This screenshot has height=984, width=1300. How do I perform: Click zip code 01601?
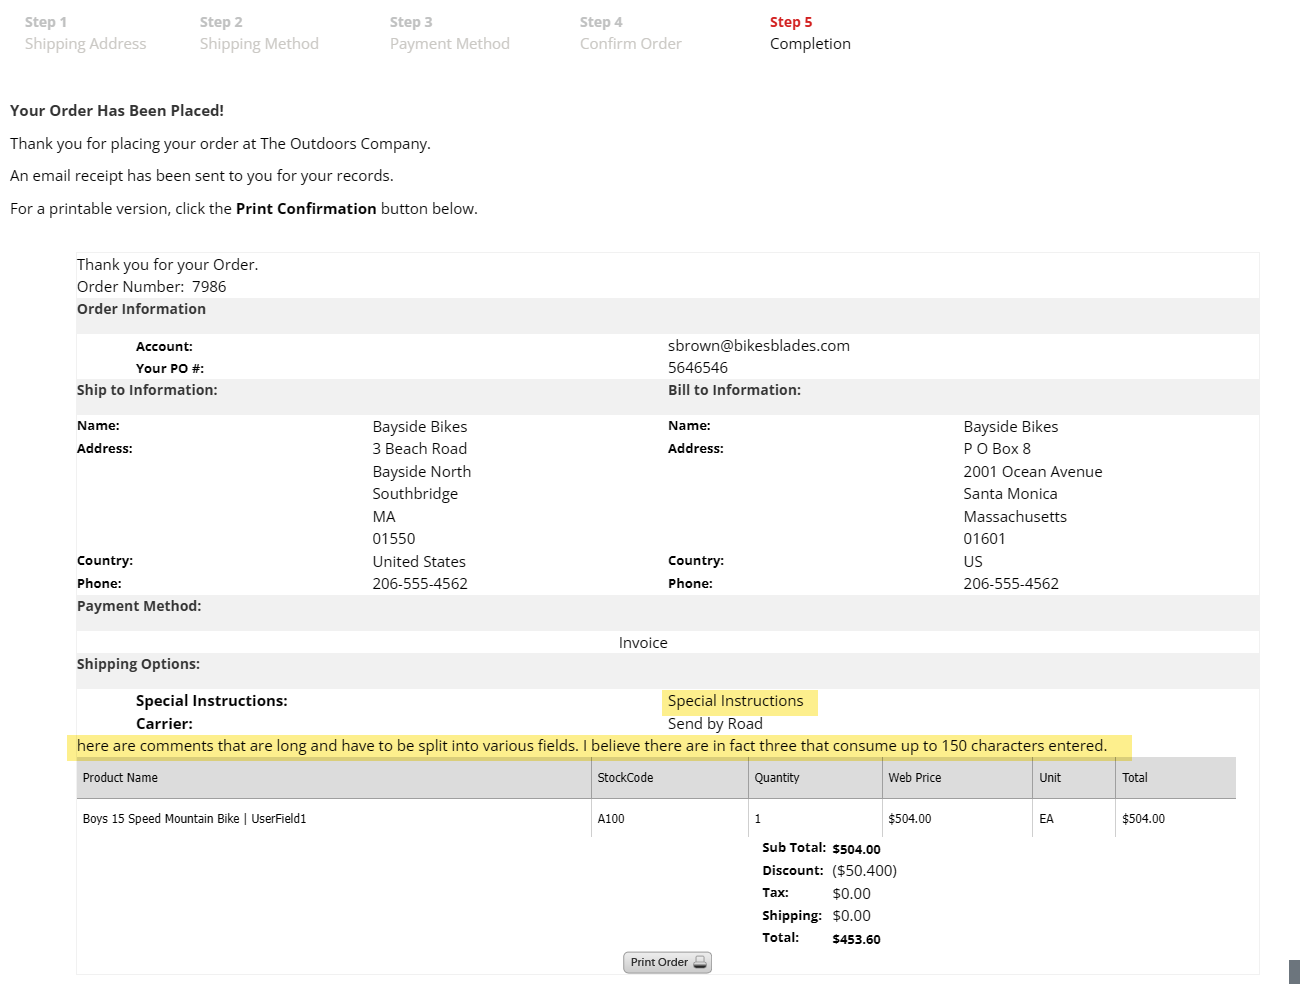(x=984, y=539)
